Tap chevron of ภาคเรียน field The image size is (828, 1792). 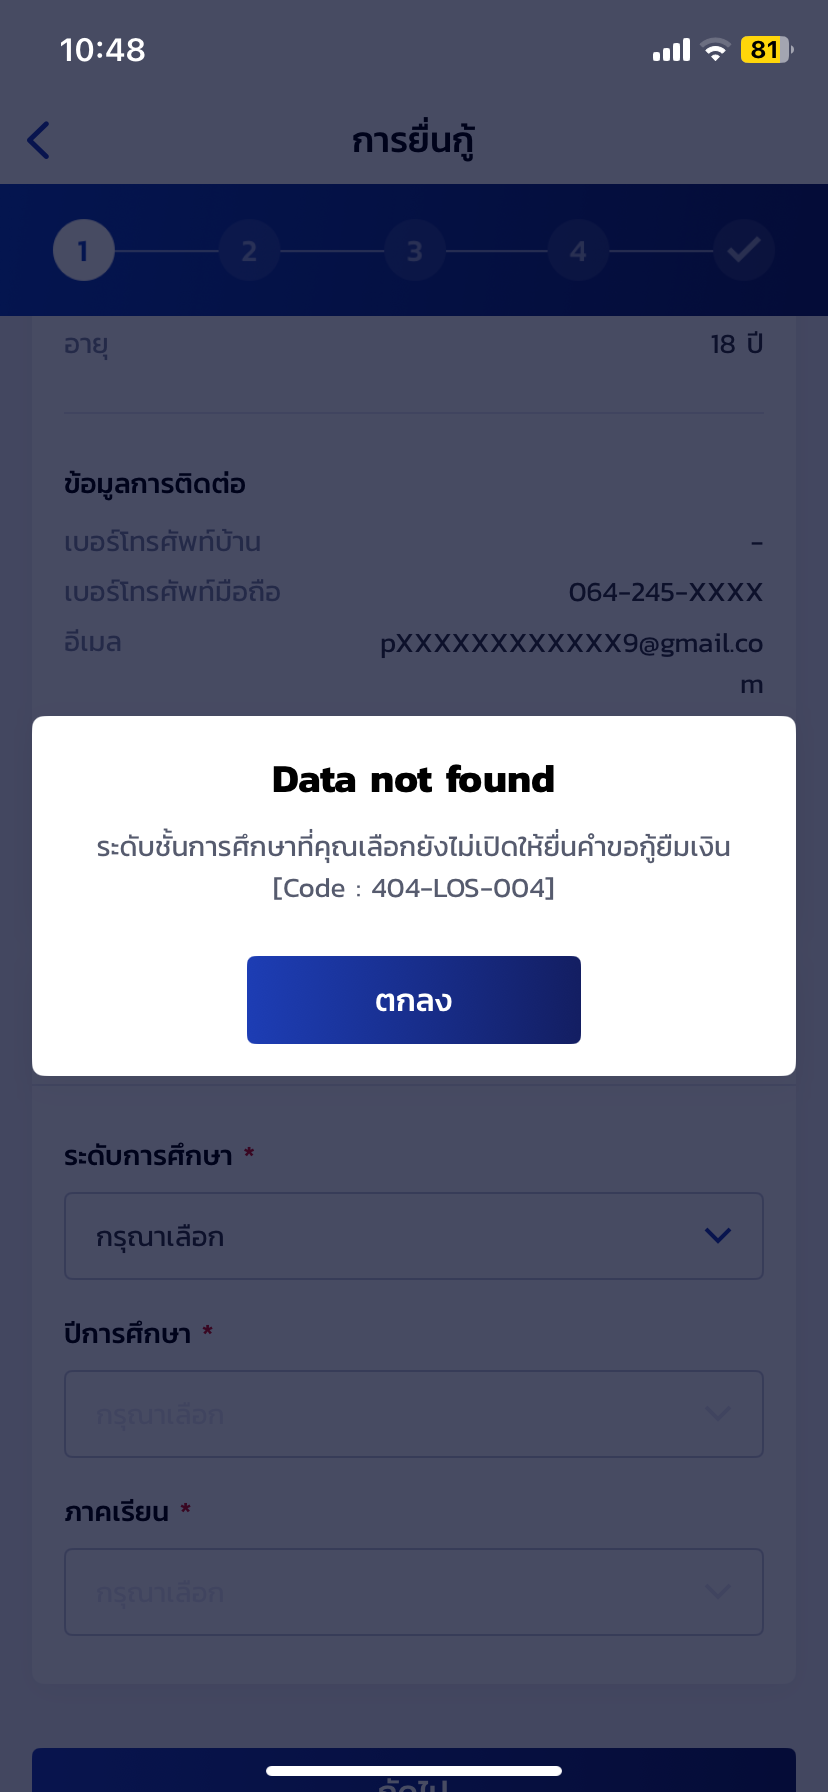[718, 1591]
